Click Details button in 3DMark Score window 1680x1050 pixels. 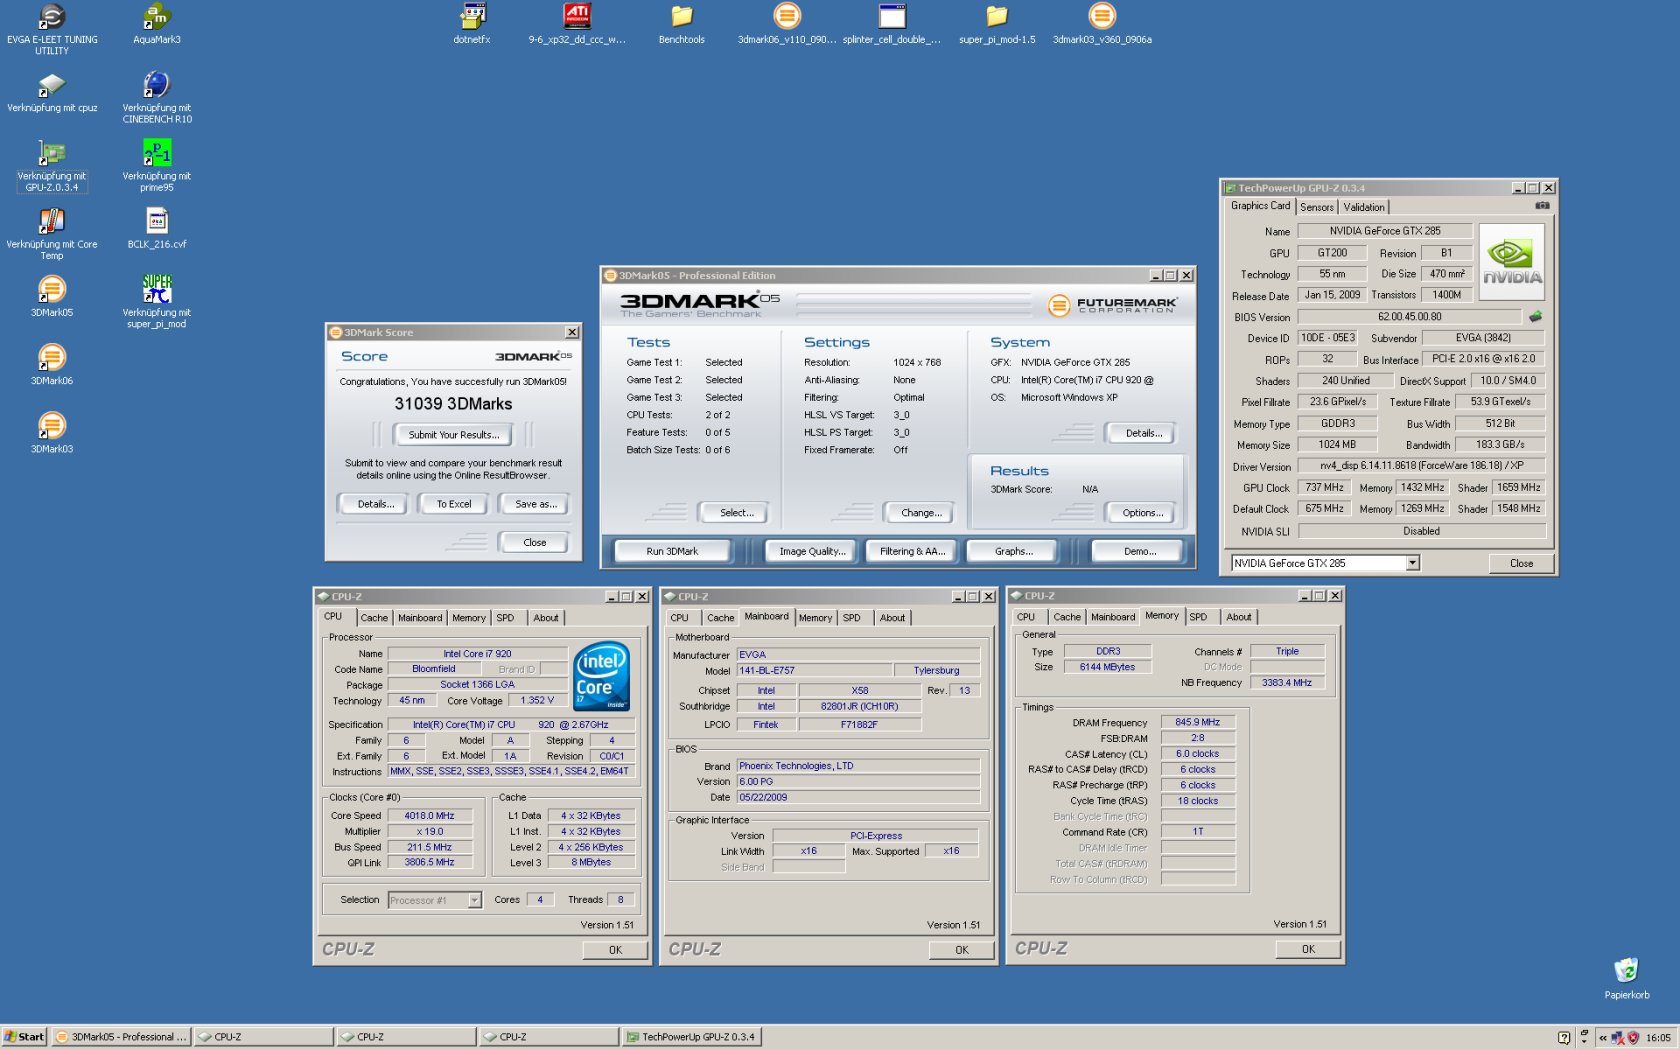click(376, 504)
